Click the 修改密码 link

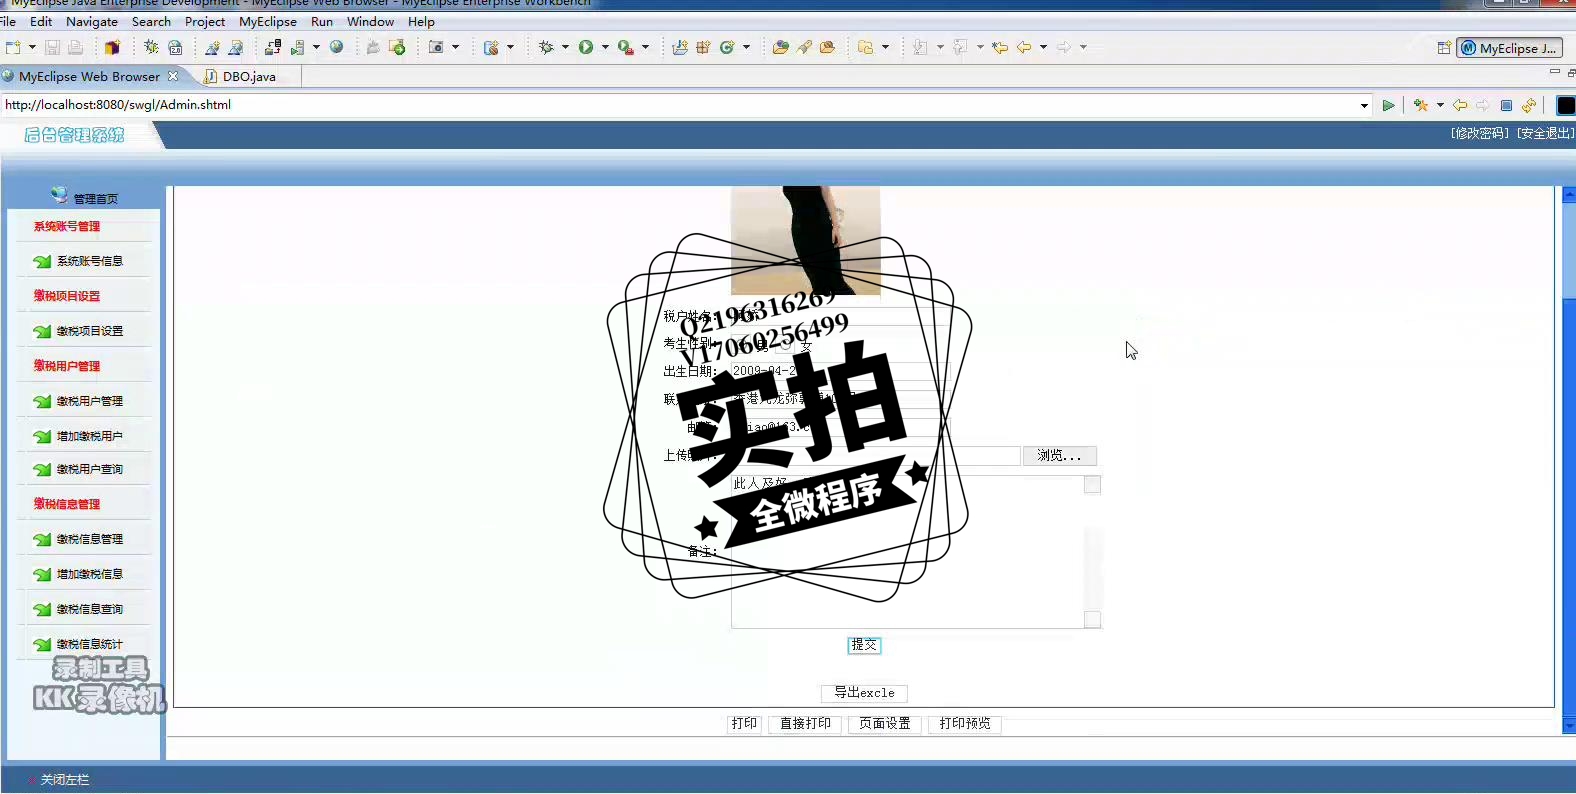(x=1480, y=133)
